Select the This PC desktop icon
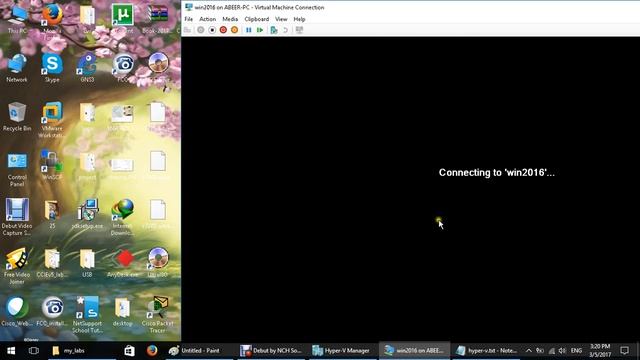This screenshot has height=360, width=640. click(x=17, y=19)
